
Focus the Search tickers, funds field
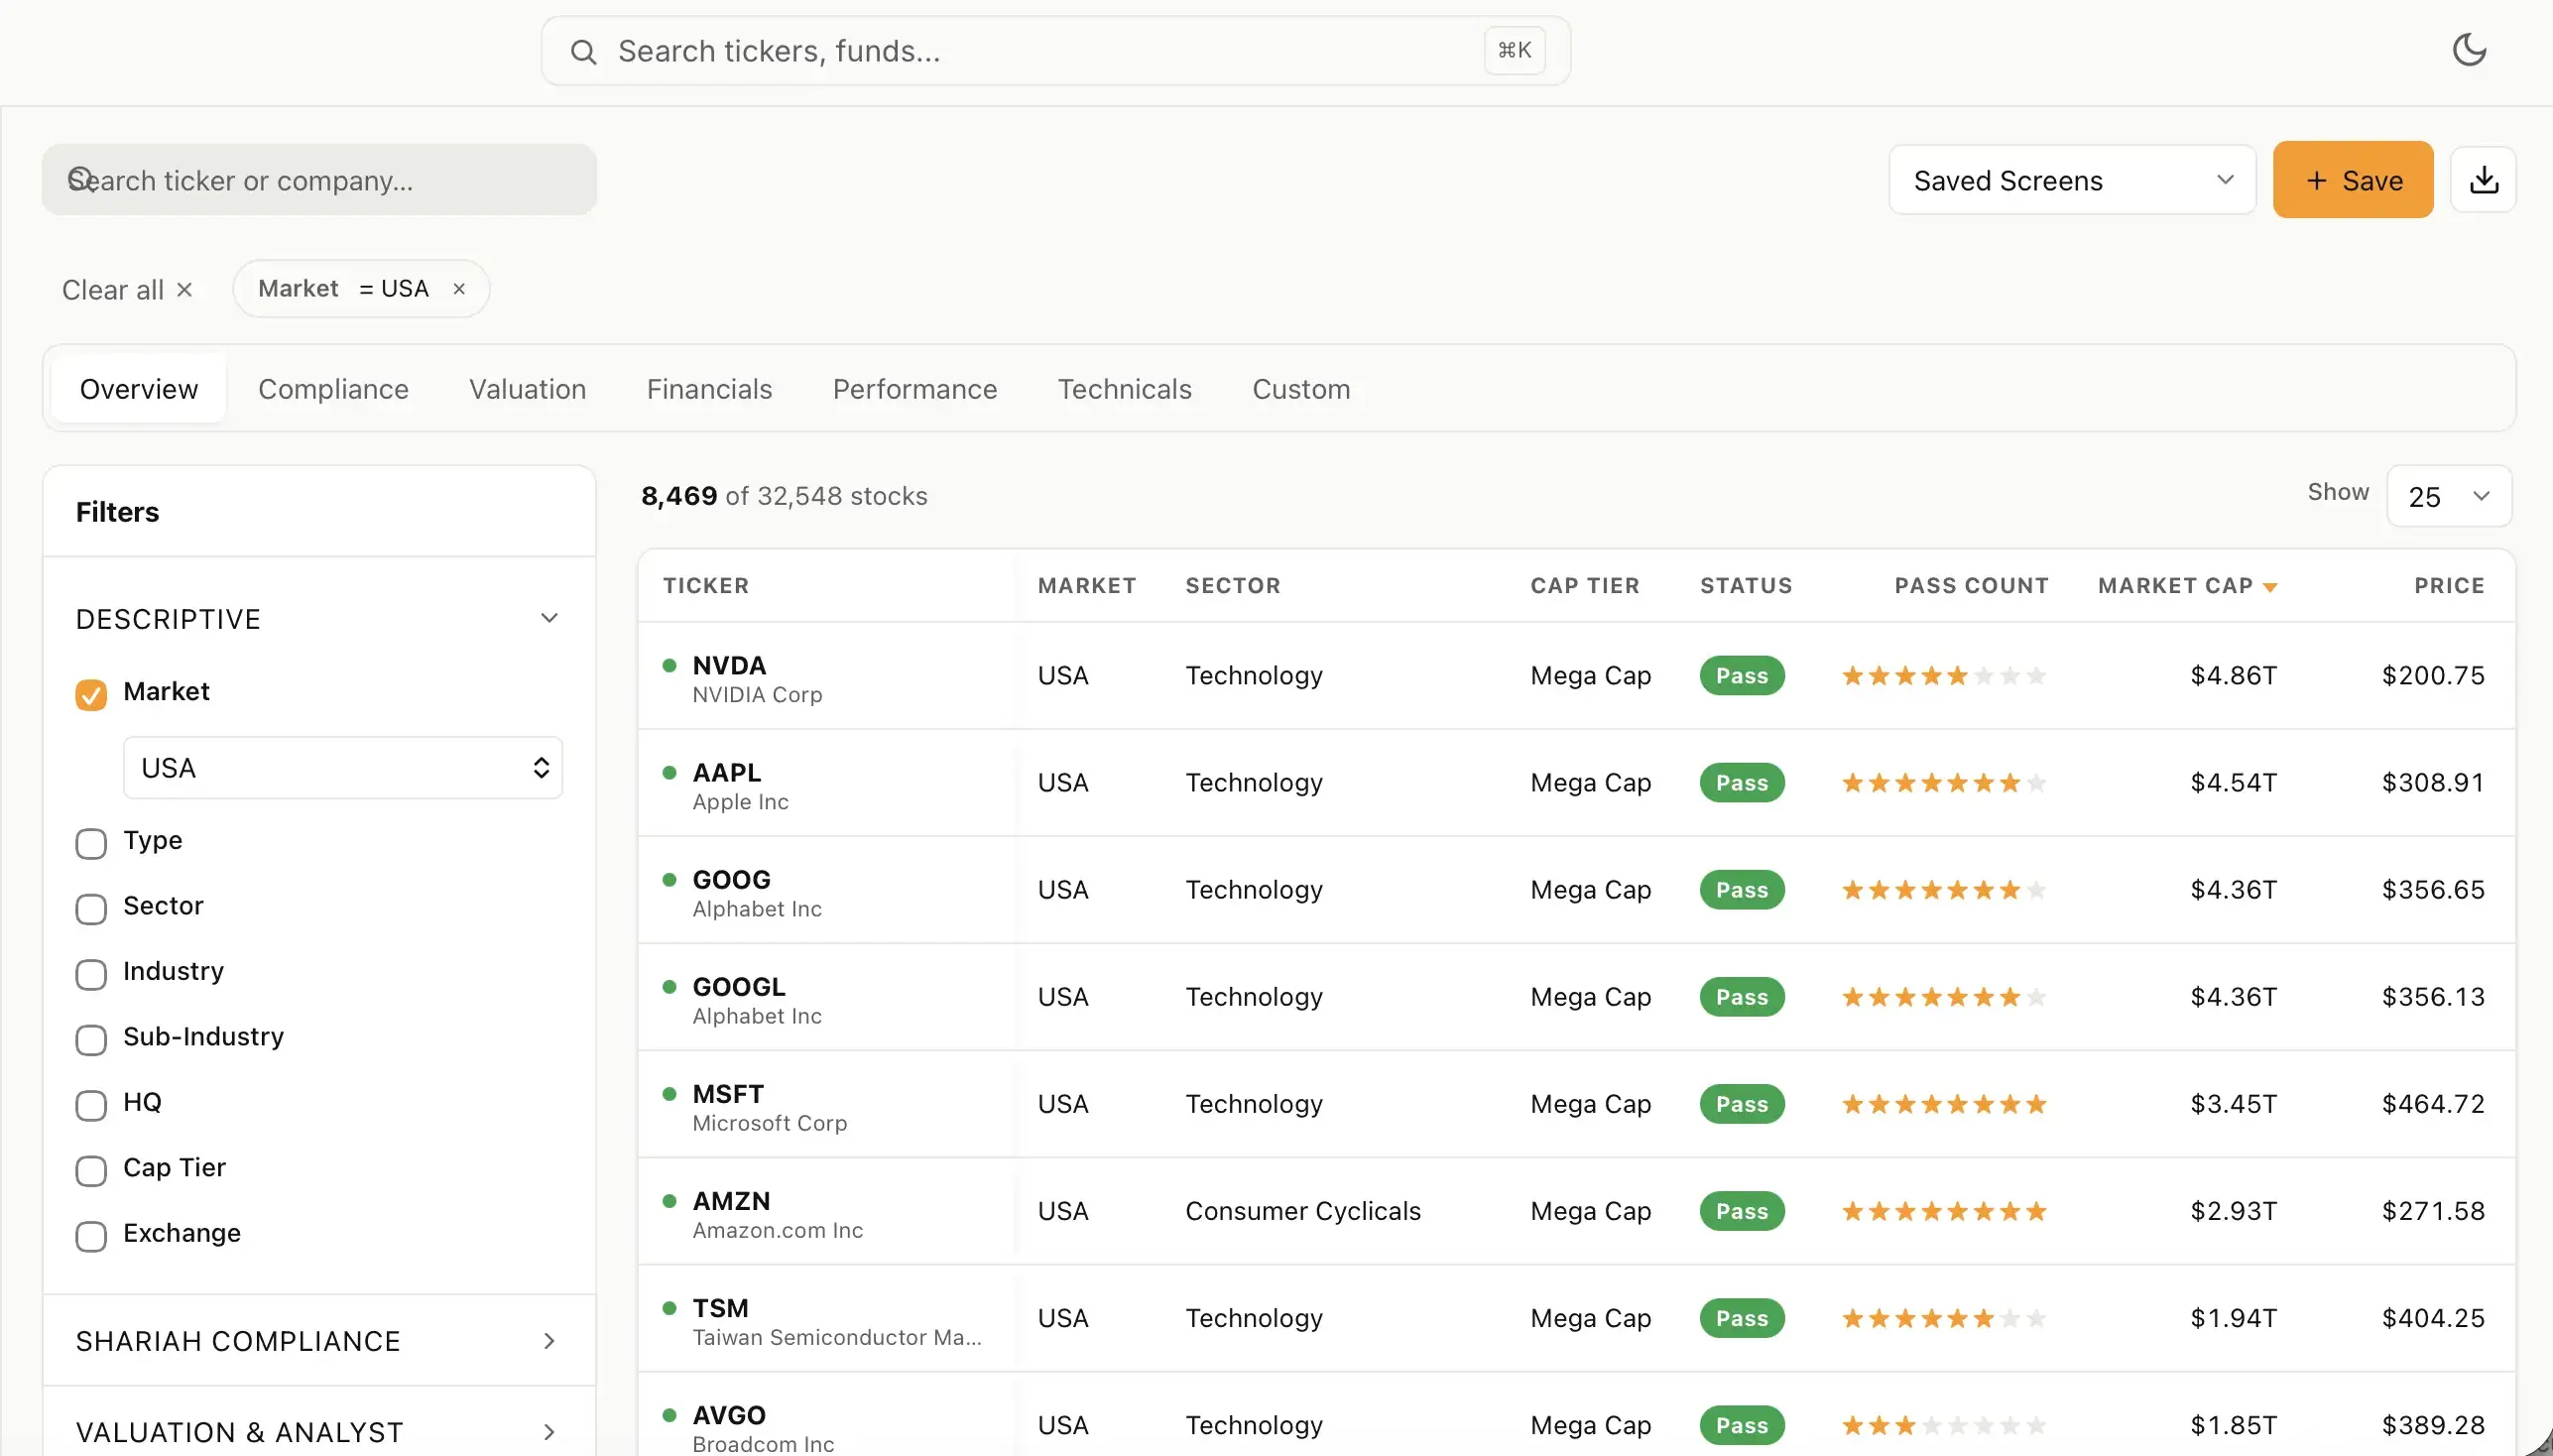pyautogui.click(x=1055, y=51)
